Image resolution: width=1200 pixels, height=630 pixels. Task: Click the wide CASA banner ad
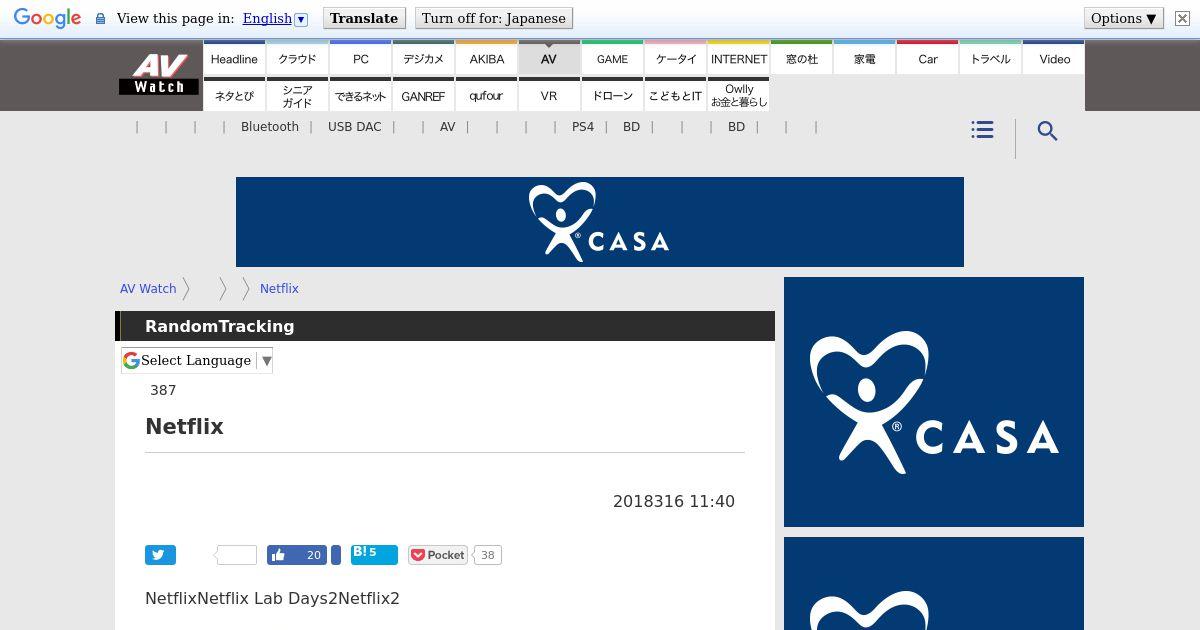coord(600,222)
